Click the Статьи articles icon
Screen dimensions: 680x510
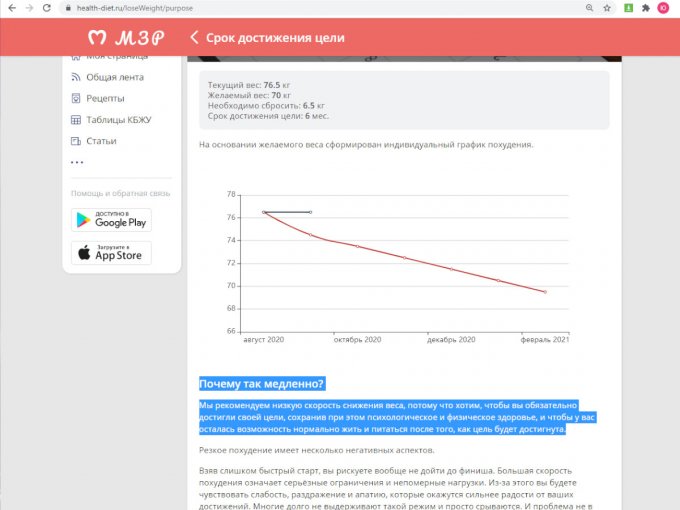click(x=77, y=141)
